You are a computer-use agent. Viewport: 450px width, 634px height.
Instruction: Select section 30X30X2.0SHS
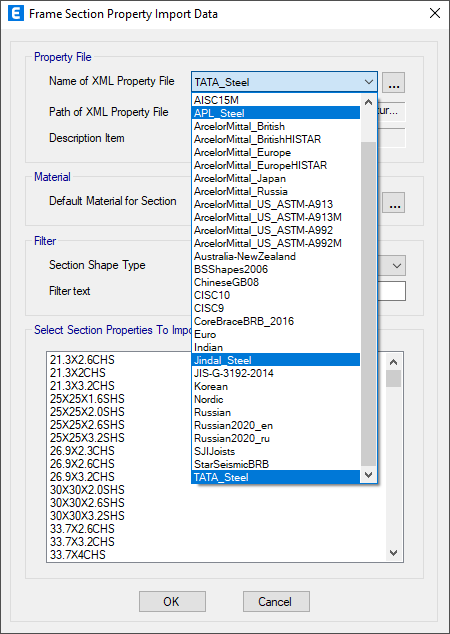tap(87, 490)
